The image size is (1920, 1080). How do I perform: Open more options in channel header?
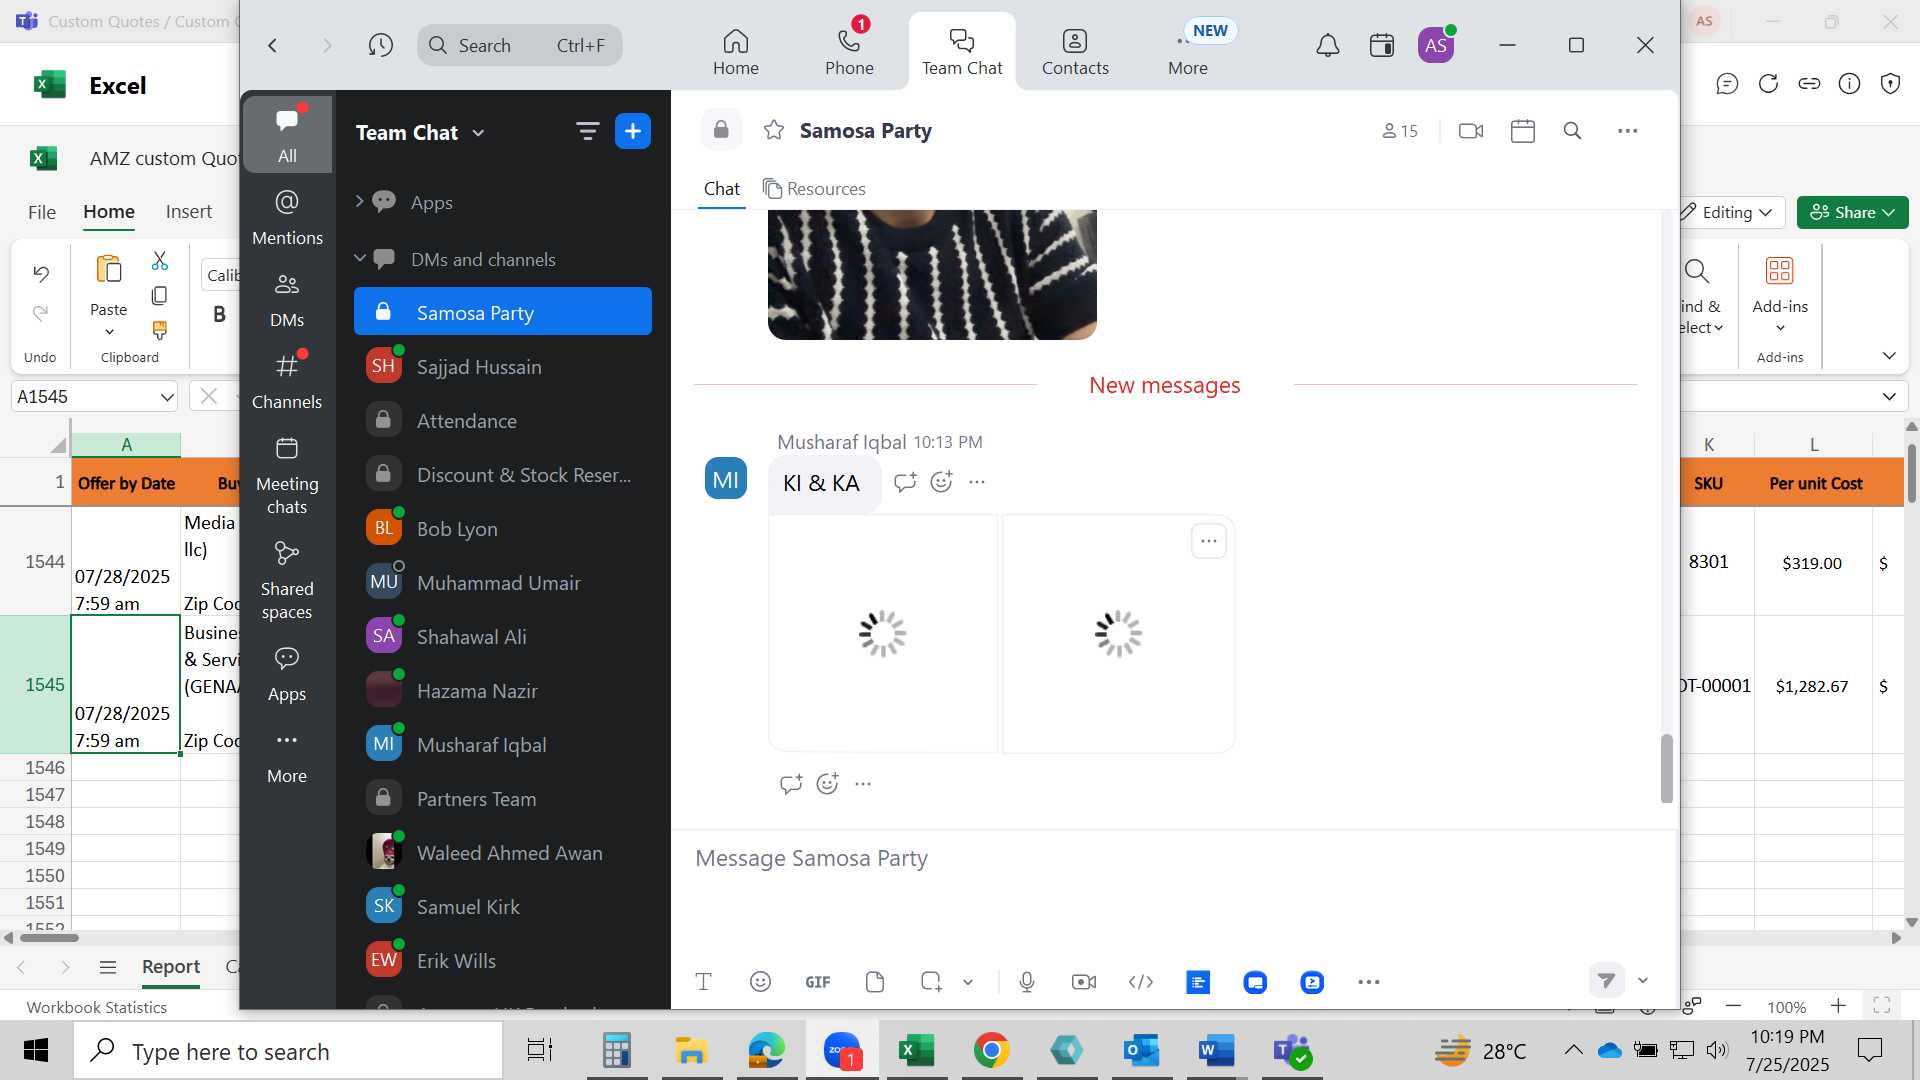coord(1628,131)
